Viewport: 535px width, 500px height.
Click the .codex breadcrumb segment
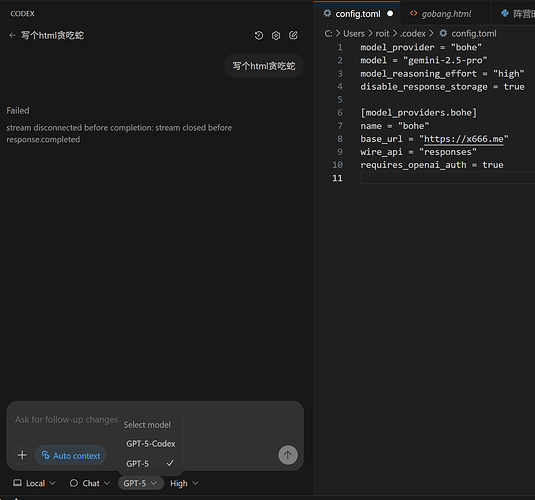[x=413, y=33]
